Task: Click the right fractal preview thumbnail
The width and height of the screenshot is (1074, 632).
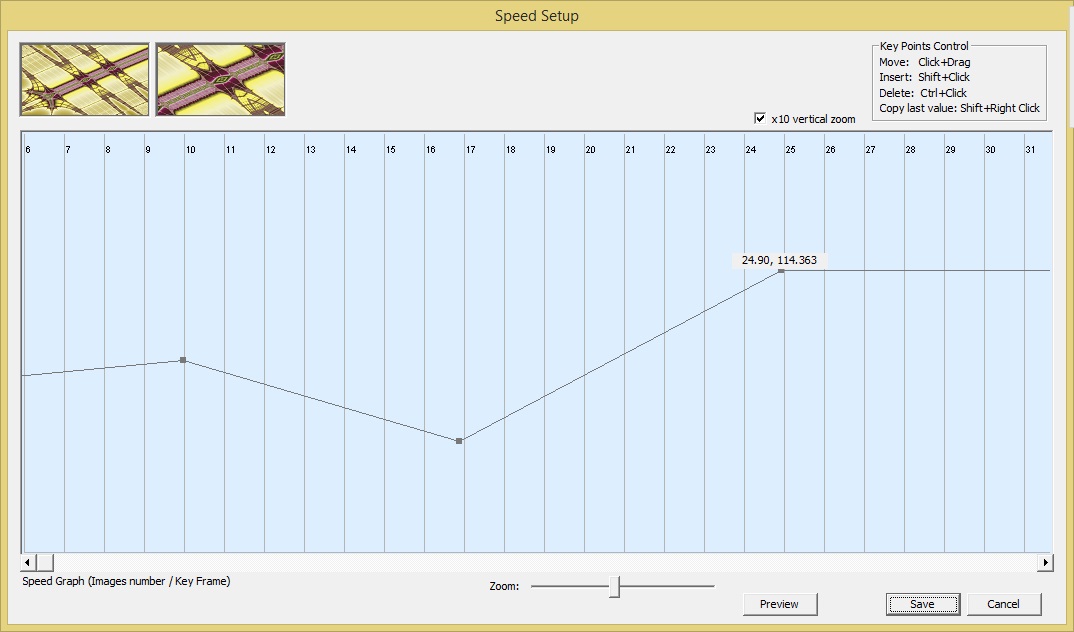Action: click(220, 79)
